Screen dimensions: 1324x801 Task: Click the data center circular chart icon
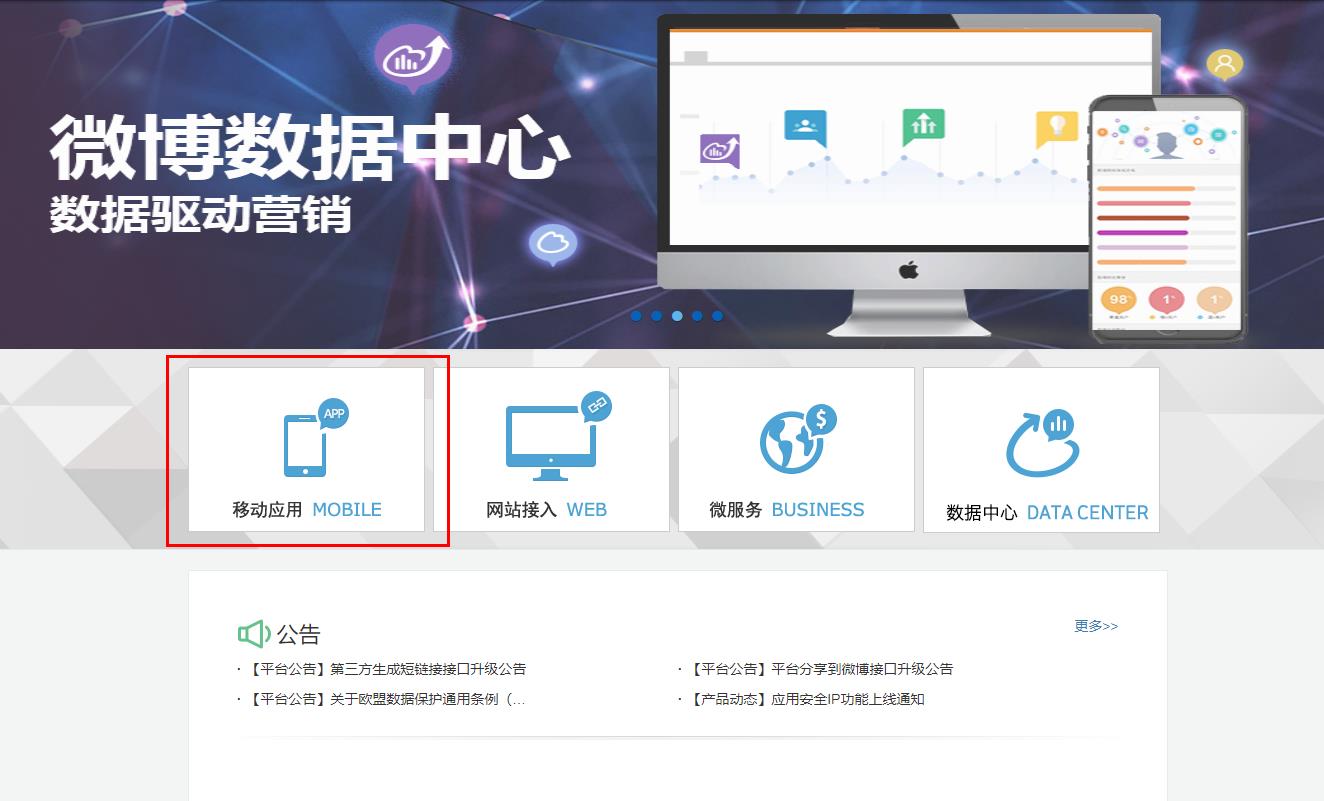click(1042, 443)
